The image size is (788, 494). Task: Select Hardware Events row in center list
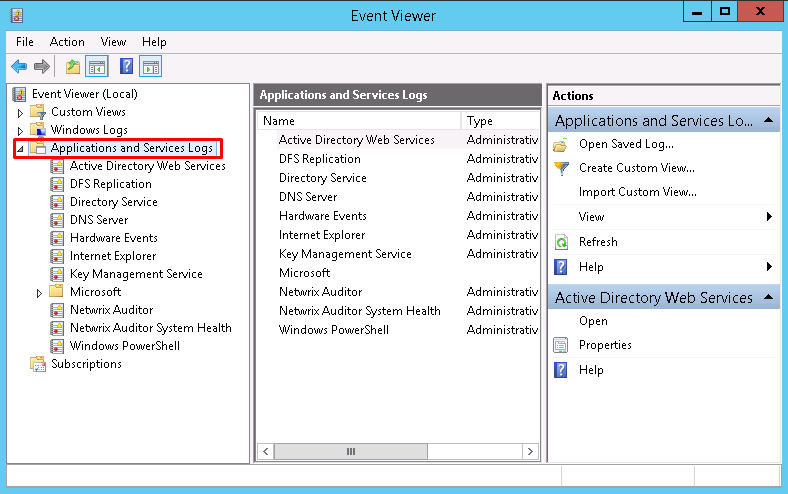[399, 216]
